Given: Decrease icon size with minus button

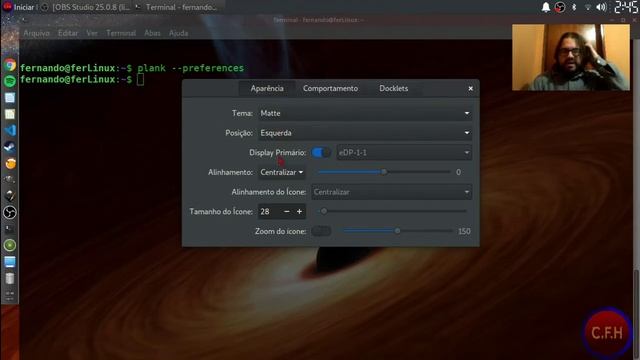Looking at the screenshot, I should (287, 211).
